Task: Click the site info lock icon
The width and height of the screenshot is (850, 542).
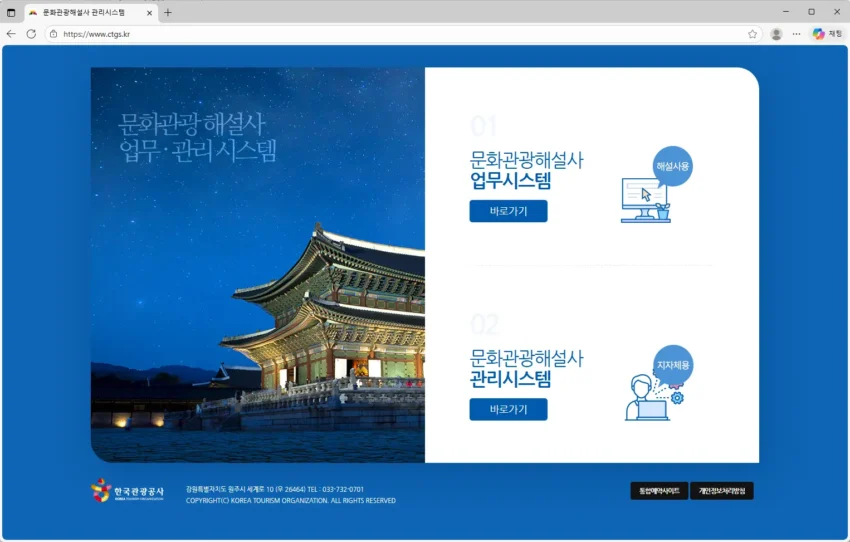Action: [x=53, y=34]
